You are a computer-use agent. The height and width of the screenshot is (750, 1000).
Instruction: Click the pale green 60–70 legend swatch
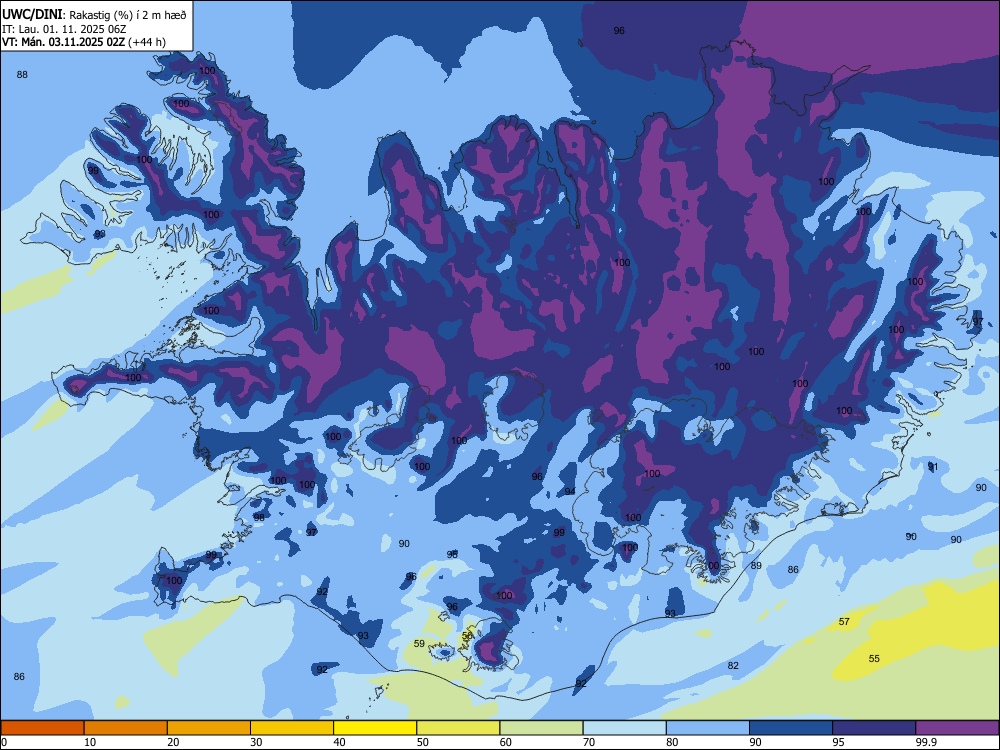pos(541,728)
